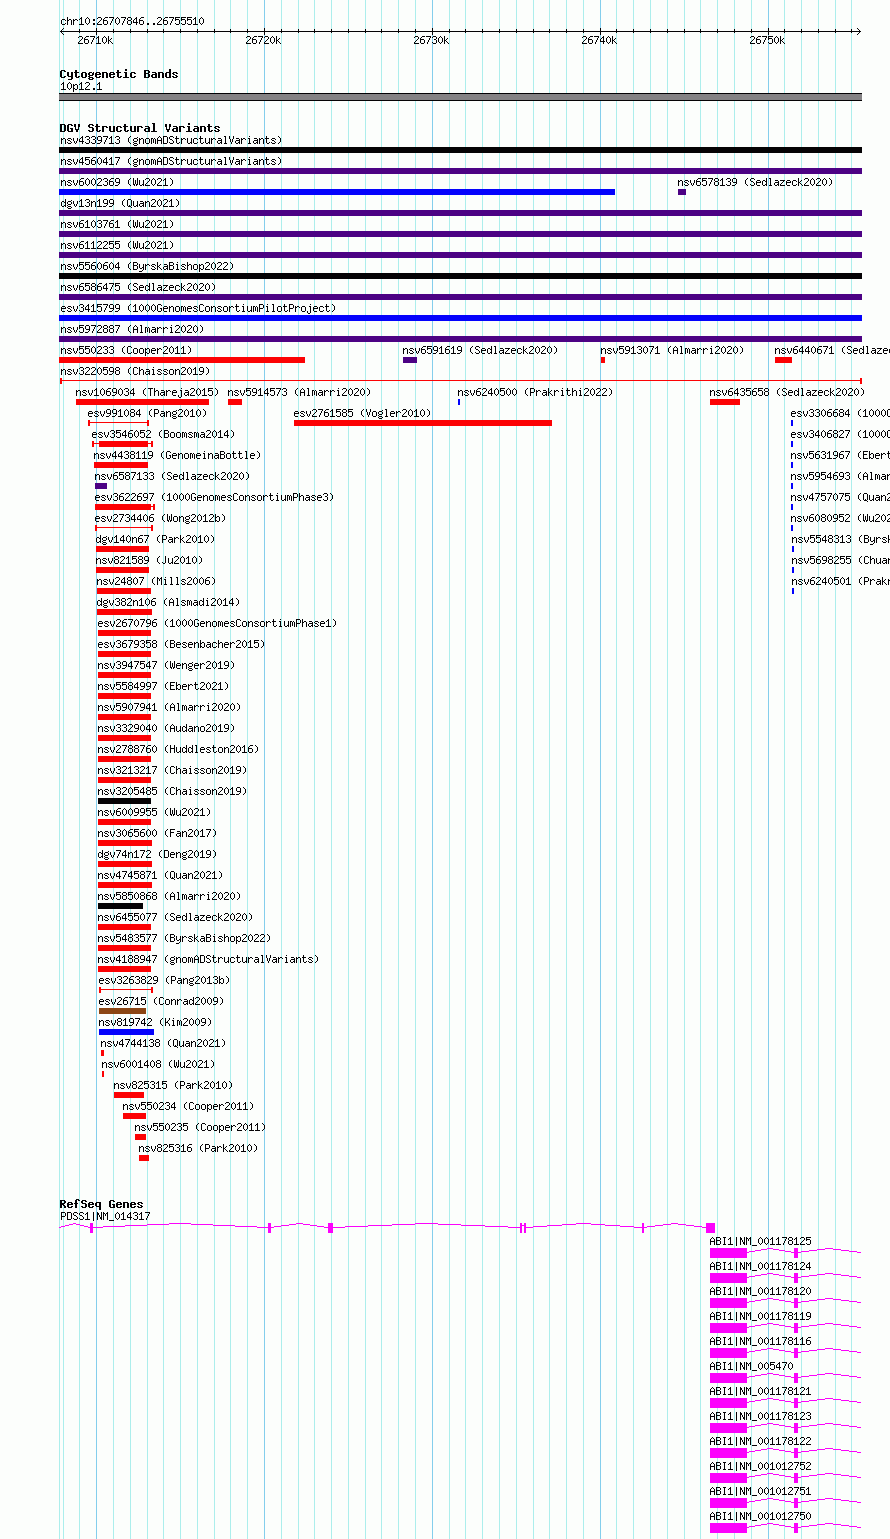Screen dimensions: 890x1539
Task: Click nsv4188947 gnomADStructuralVariants label
Action: (208, 959)
